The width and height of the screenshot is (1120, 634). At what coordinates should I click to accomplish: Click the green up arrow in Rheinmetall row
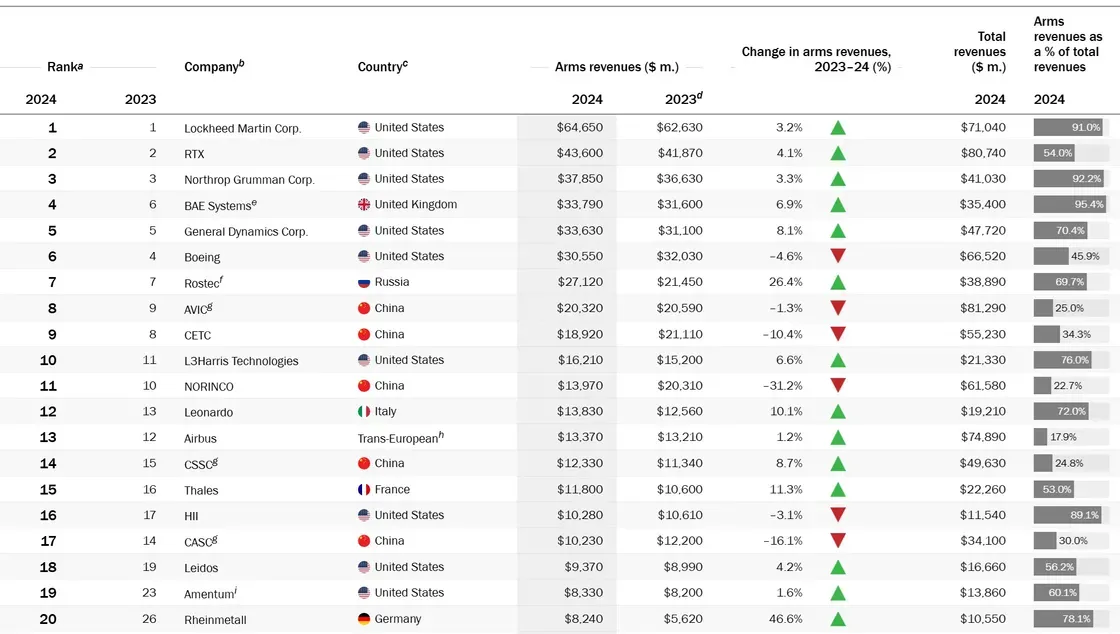(838, 619)
